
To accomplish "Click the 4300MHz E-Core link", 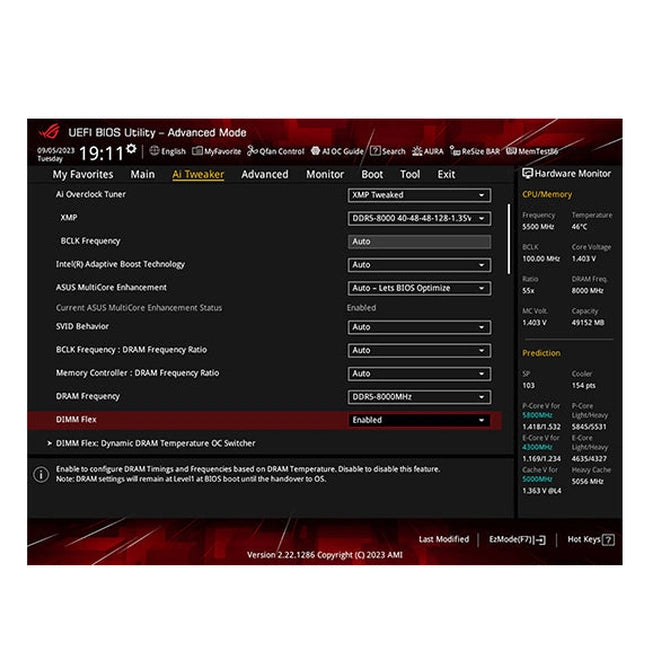I will [537, 447].
